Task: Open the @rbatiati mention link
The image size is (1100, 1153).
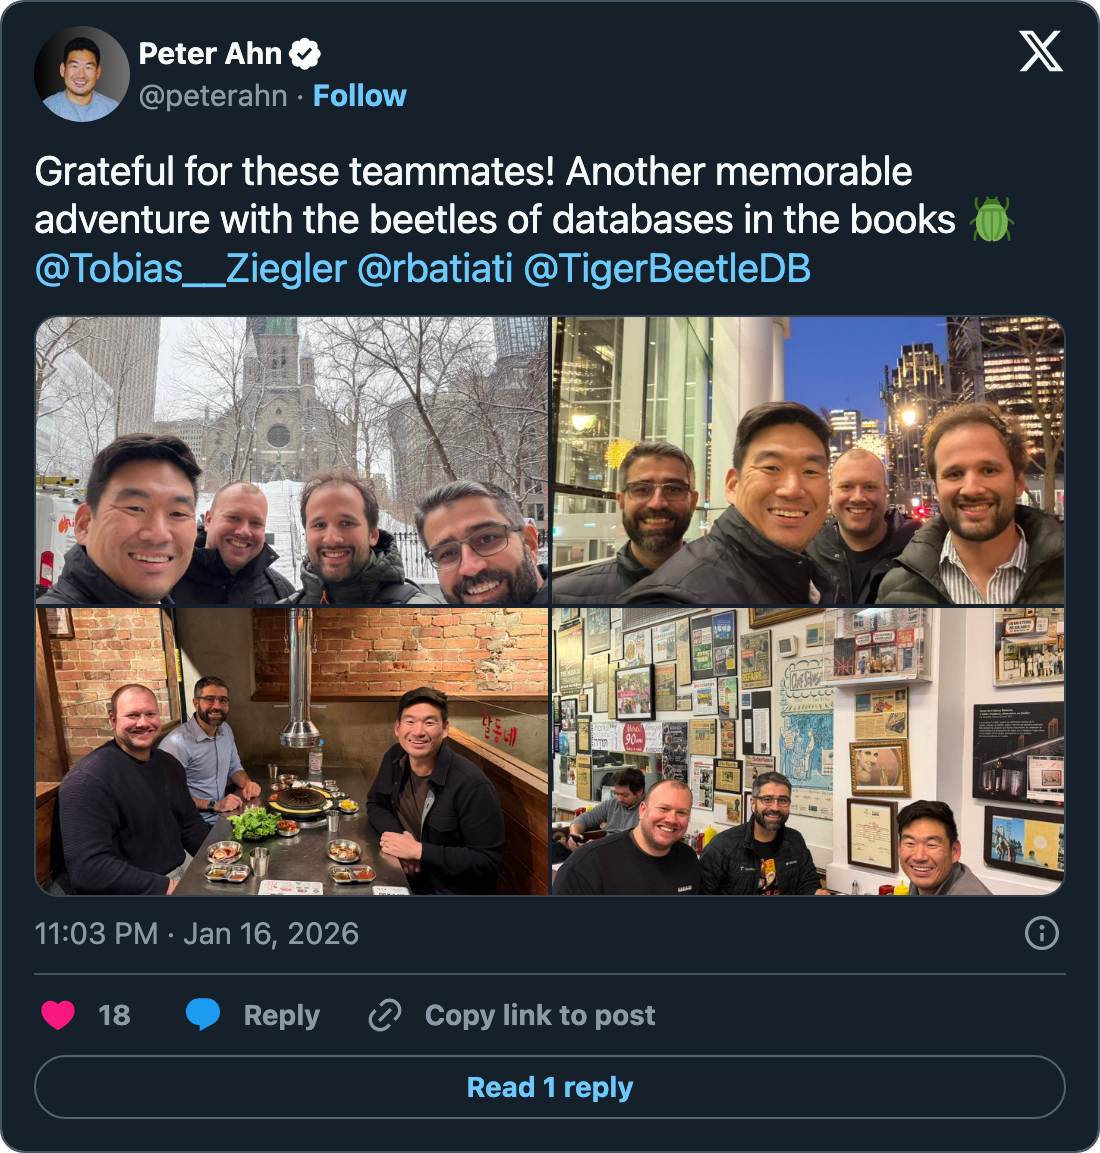Action: (435, 268)
